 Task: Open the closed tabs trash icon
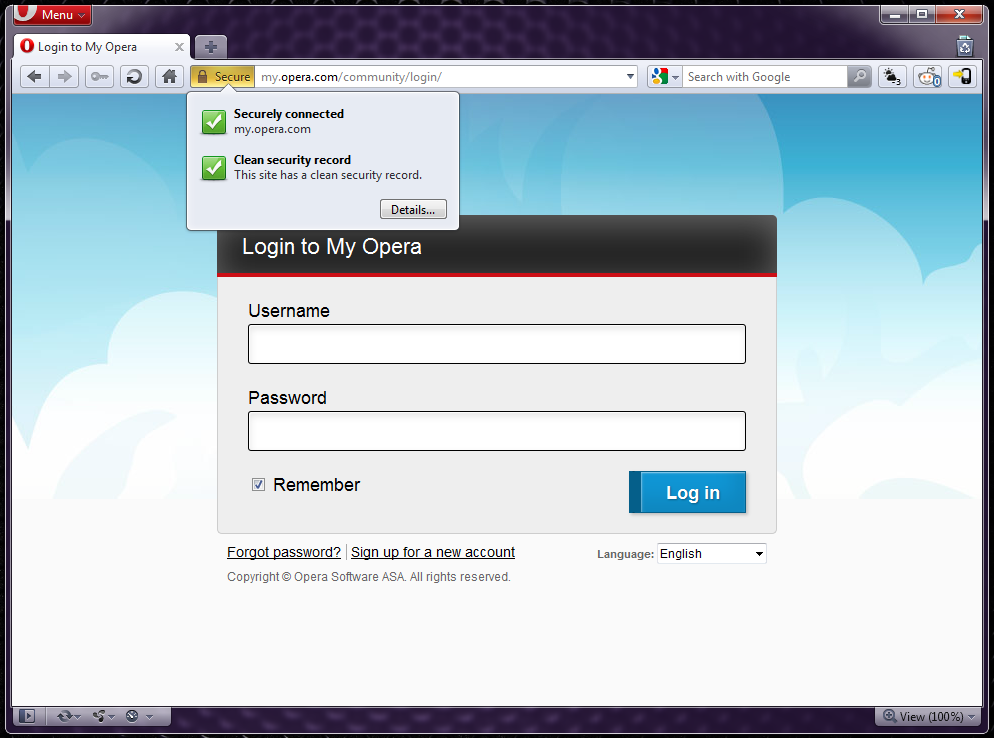tap(964, 45)
